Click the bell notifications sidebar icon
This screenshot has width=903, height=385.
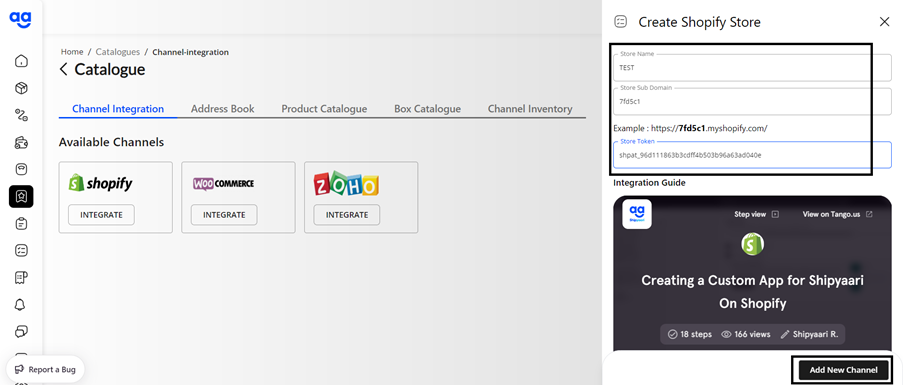(21, 304)
